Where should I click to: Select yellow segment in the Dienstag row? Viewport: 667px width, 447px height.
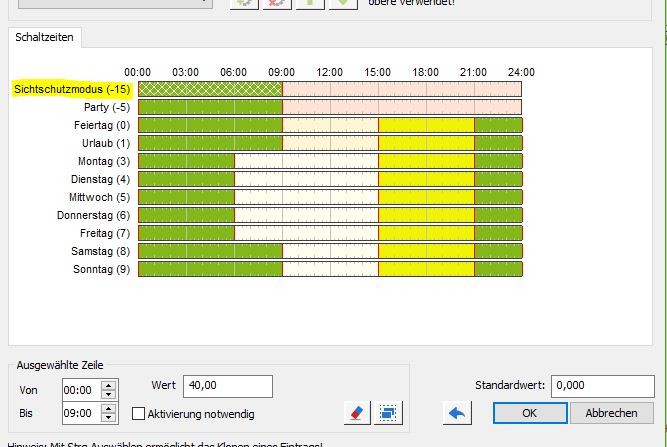427,179
